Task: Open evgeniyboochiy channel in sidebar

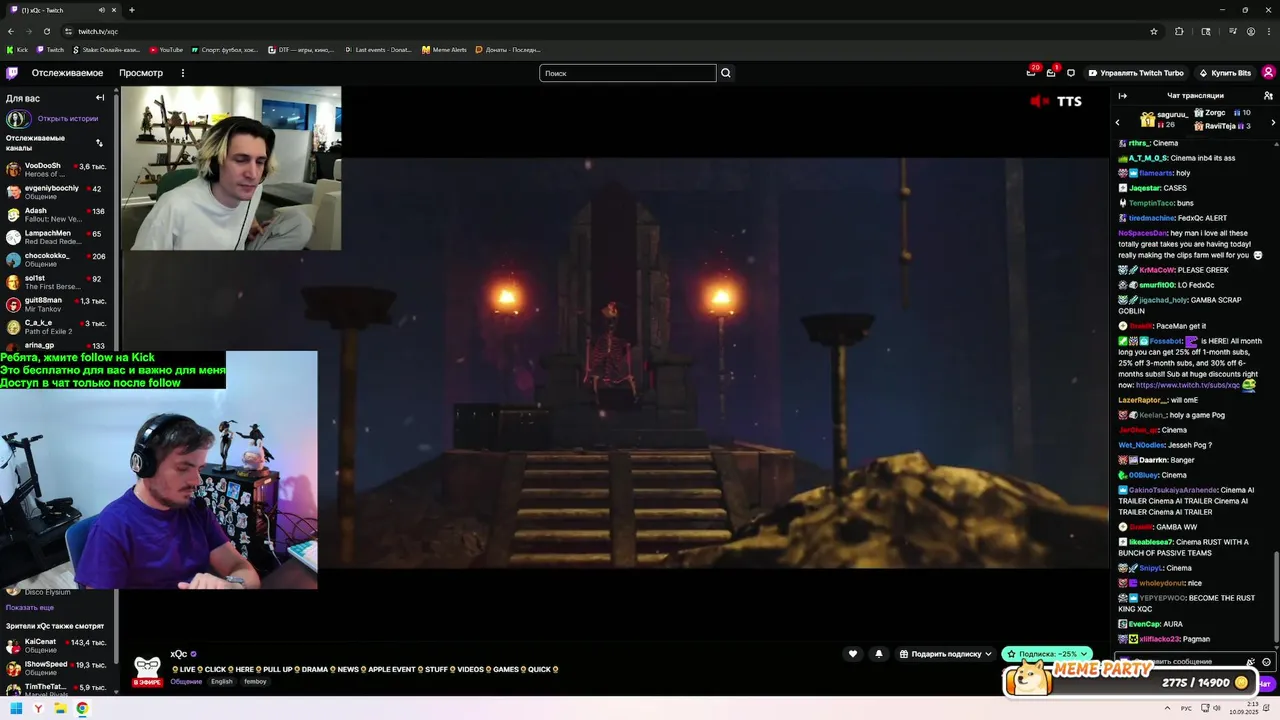Action: 59,192
